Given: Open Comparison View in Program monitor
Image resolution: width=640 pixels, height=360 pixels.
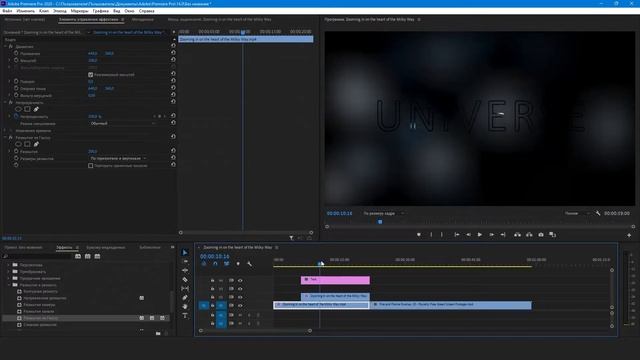Looking at the screenshot, I should [553, 235].
